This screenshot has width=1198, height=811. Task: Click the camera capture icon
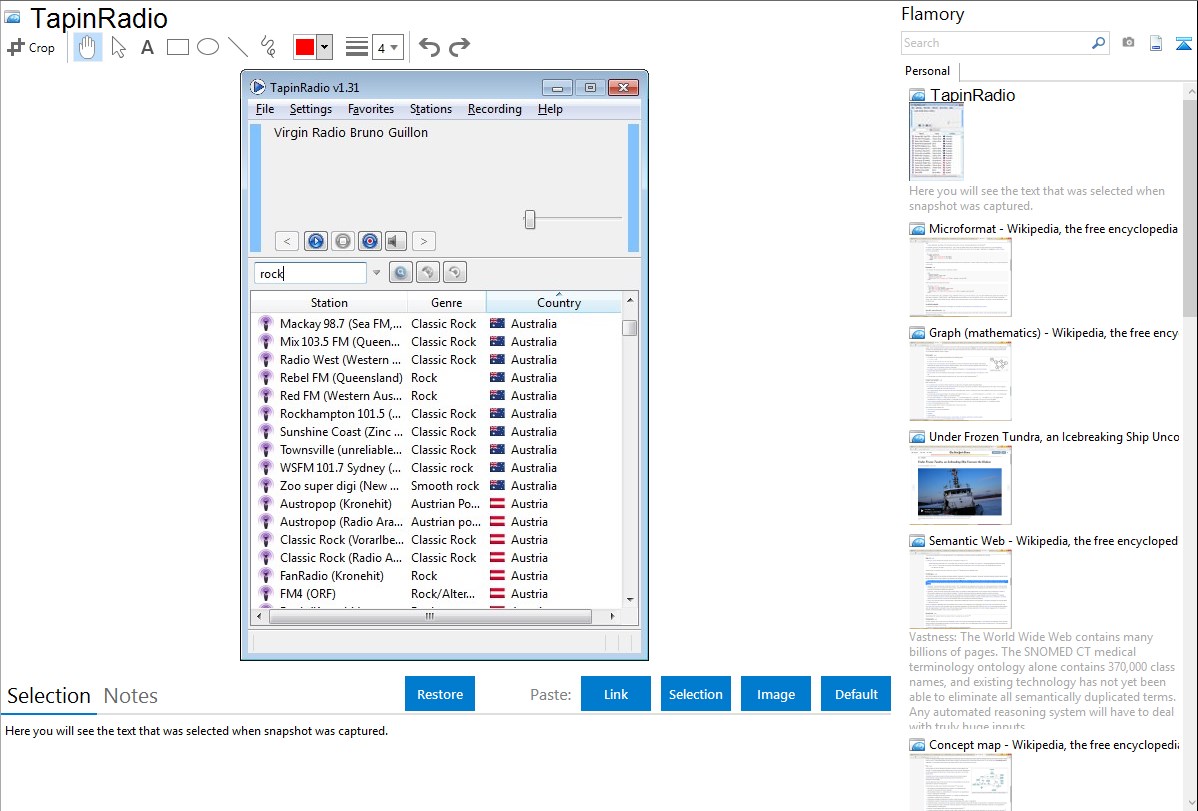click(x=1128, y=43)
